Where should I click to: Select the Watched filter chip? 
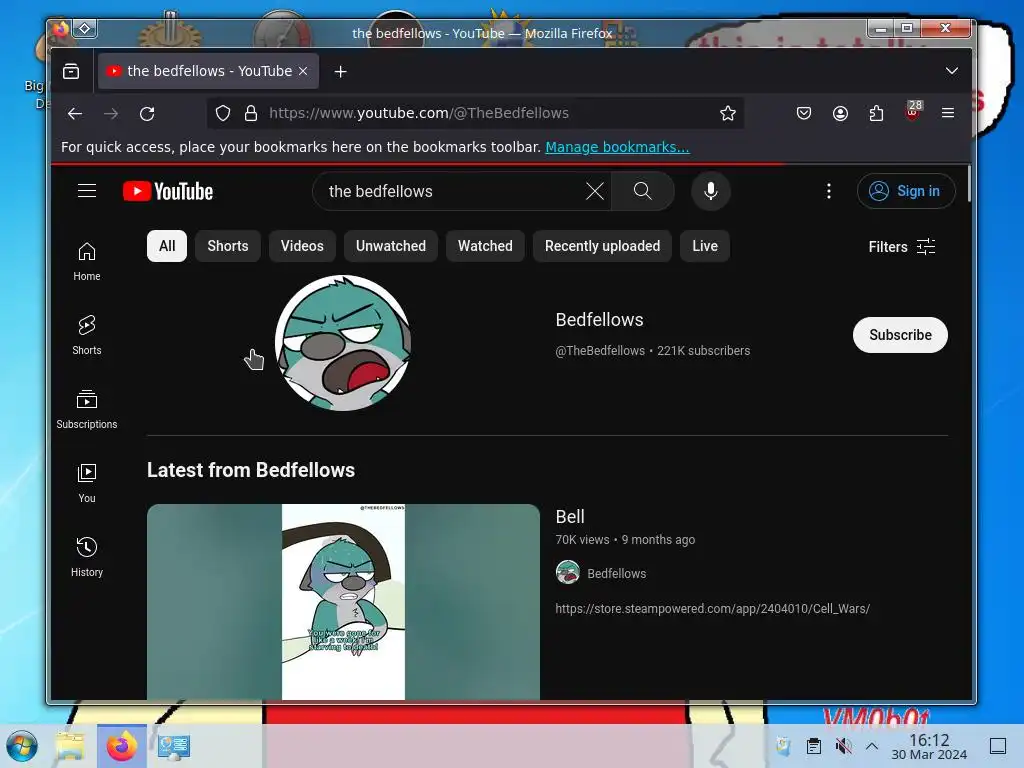pyautogui.click(x=485, y=246)
